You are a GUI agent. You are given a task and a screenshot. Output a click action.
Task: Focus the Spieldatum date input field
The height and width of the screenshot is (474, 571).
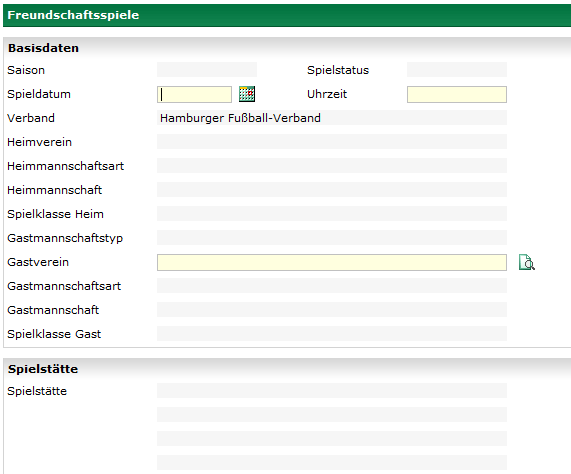194,94
